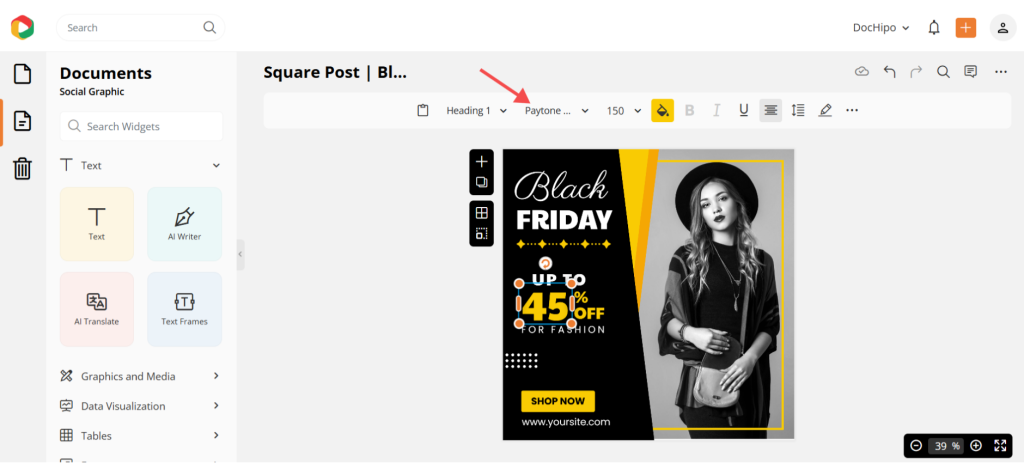This screenshot has height=463, width=1024.
Task: Open the notifications bell
Action: pos(935,27)
